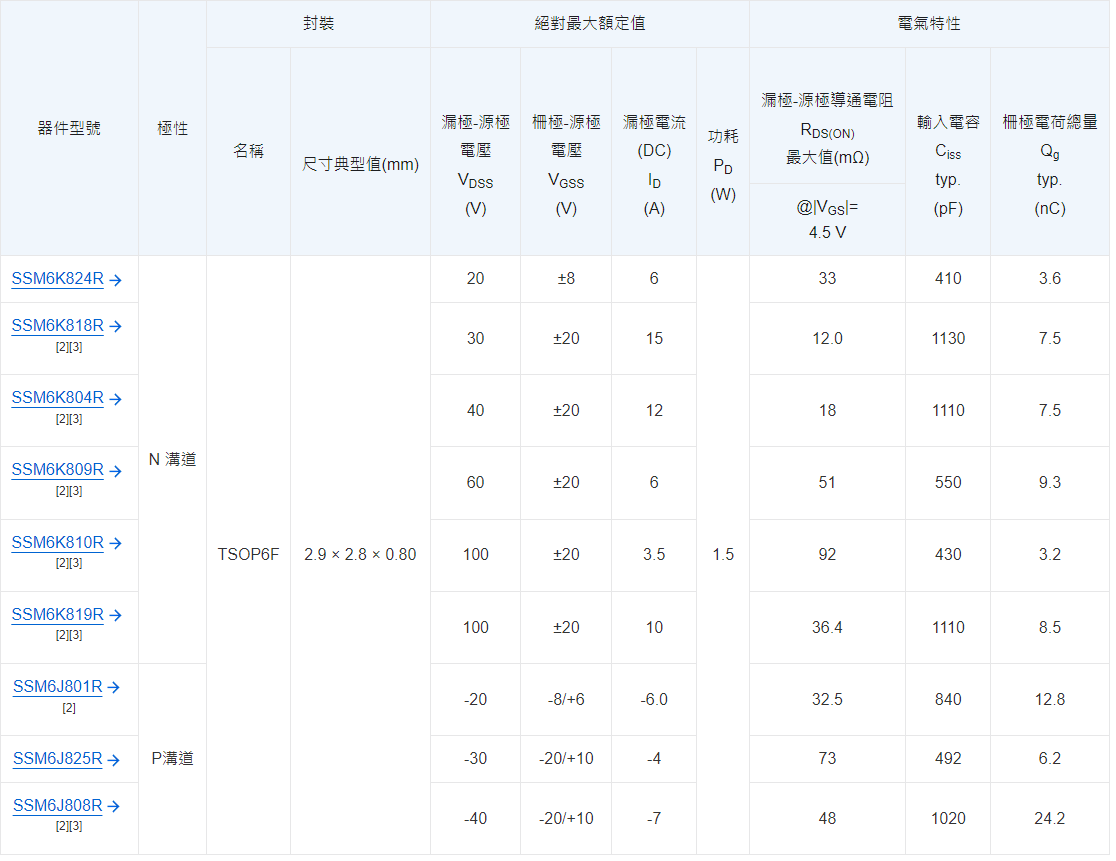Click the arrow icon next to SSM6J801R
1116x861 pixels.
(114, 688)
